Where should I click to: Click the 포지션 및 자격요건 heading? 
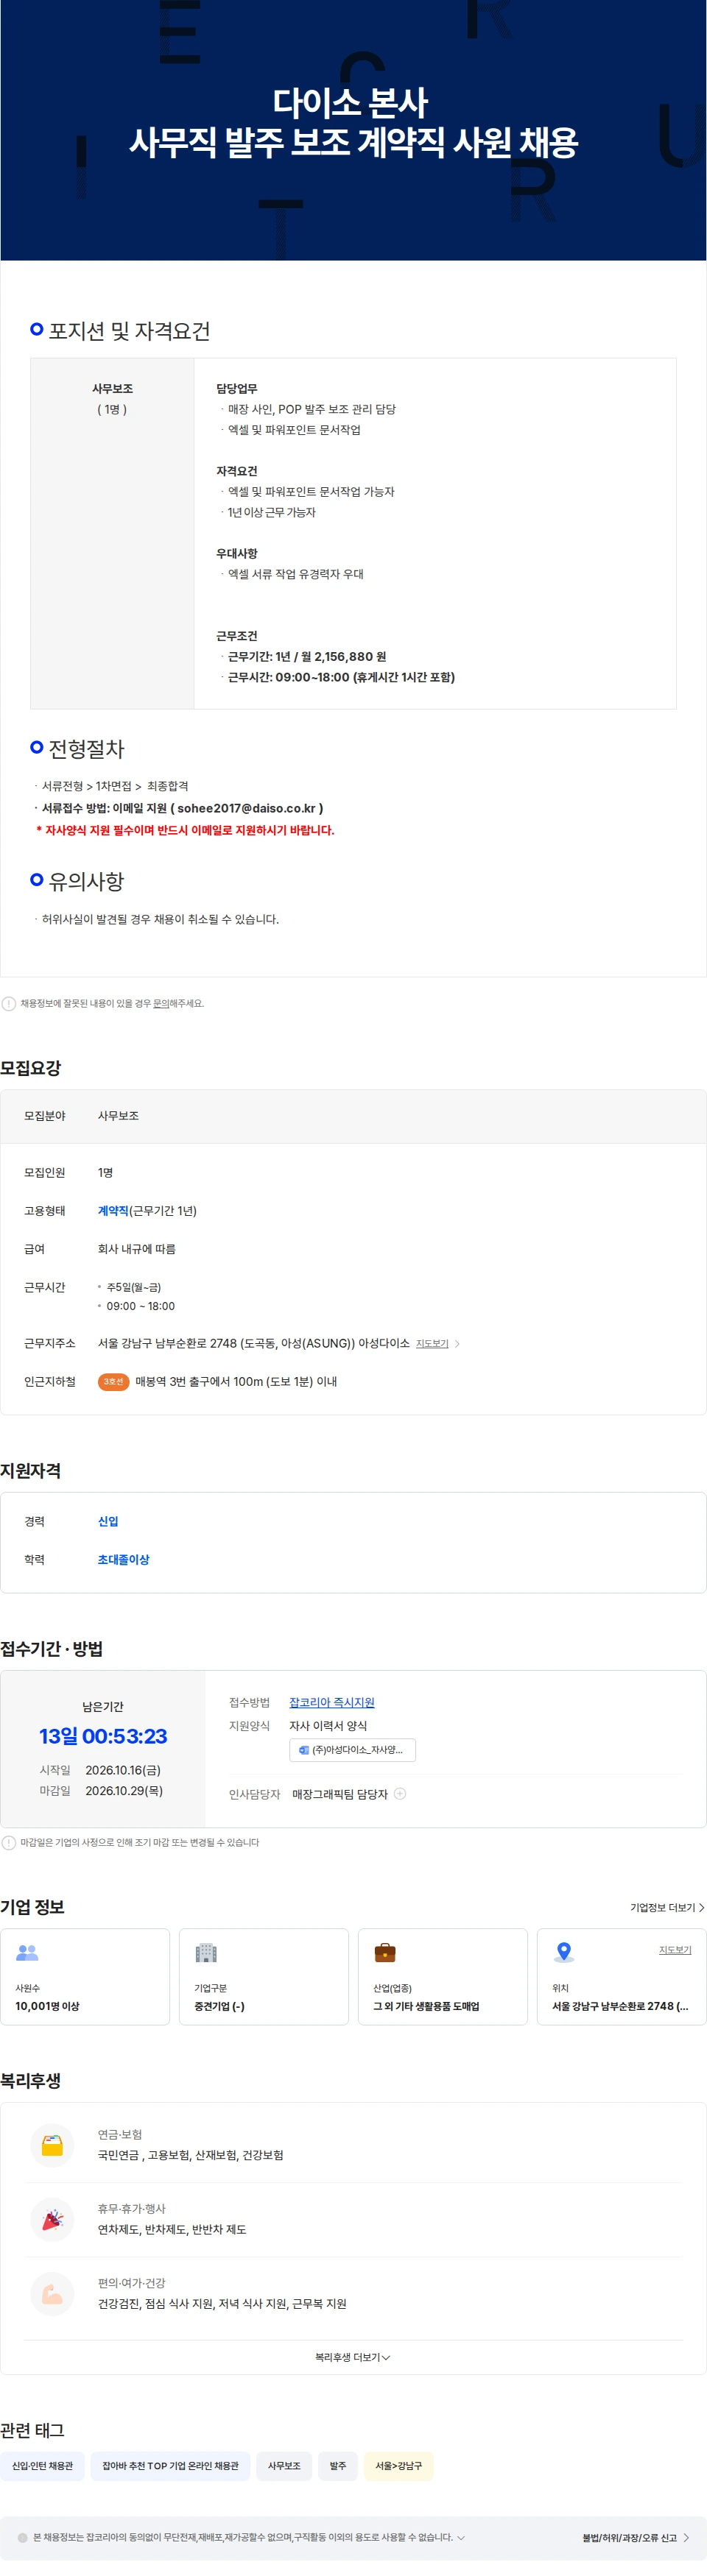(x=129, y=331)
